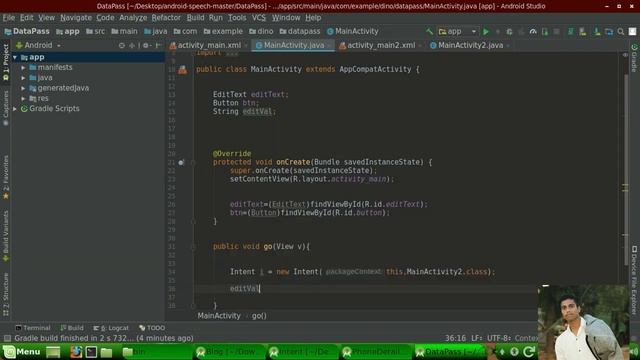Image resolution: width=640 pixels, height=360 pixels.
Task: Launch Firefox from the taskbar
Action: coord(76,351)
